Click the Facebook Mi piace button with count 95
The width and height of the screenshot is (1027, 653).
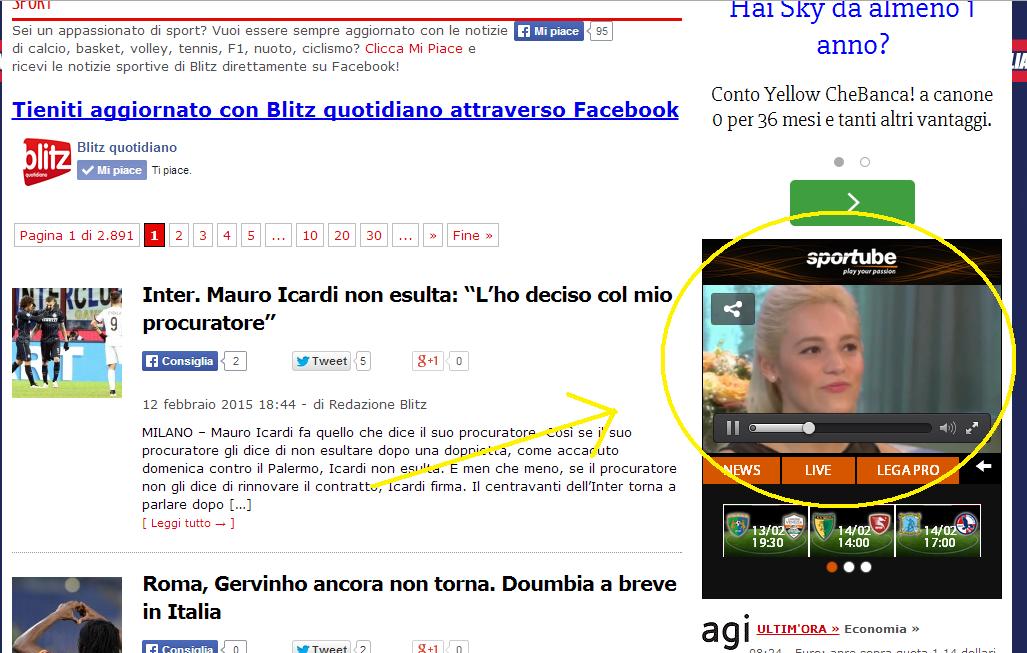[548, 31]
